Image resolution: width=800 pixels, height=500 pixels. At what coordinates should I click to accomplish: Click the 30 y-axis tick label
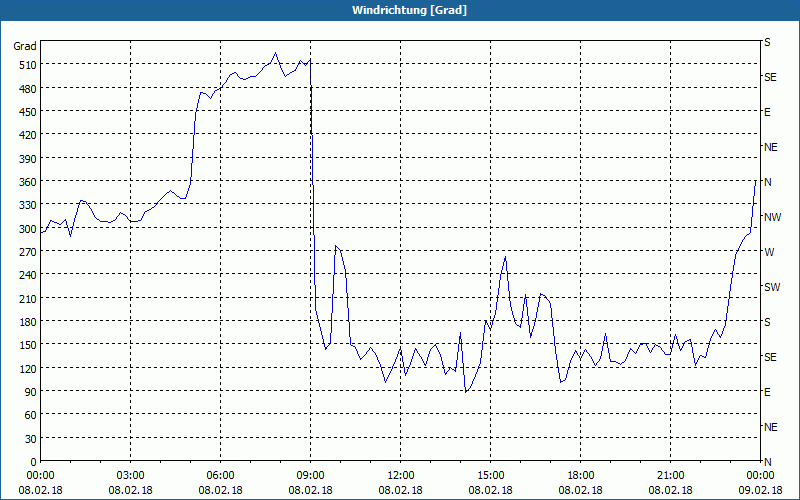pos(31,438)
